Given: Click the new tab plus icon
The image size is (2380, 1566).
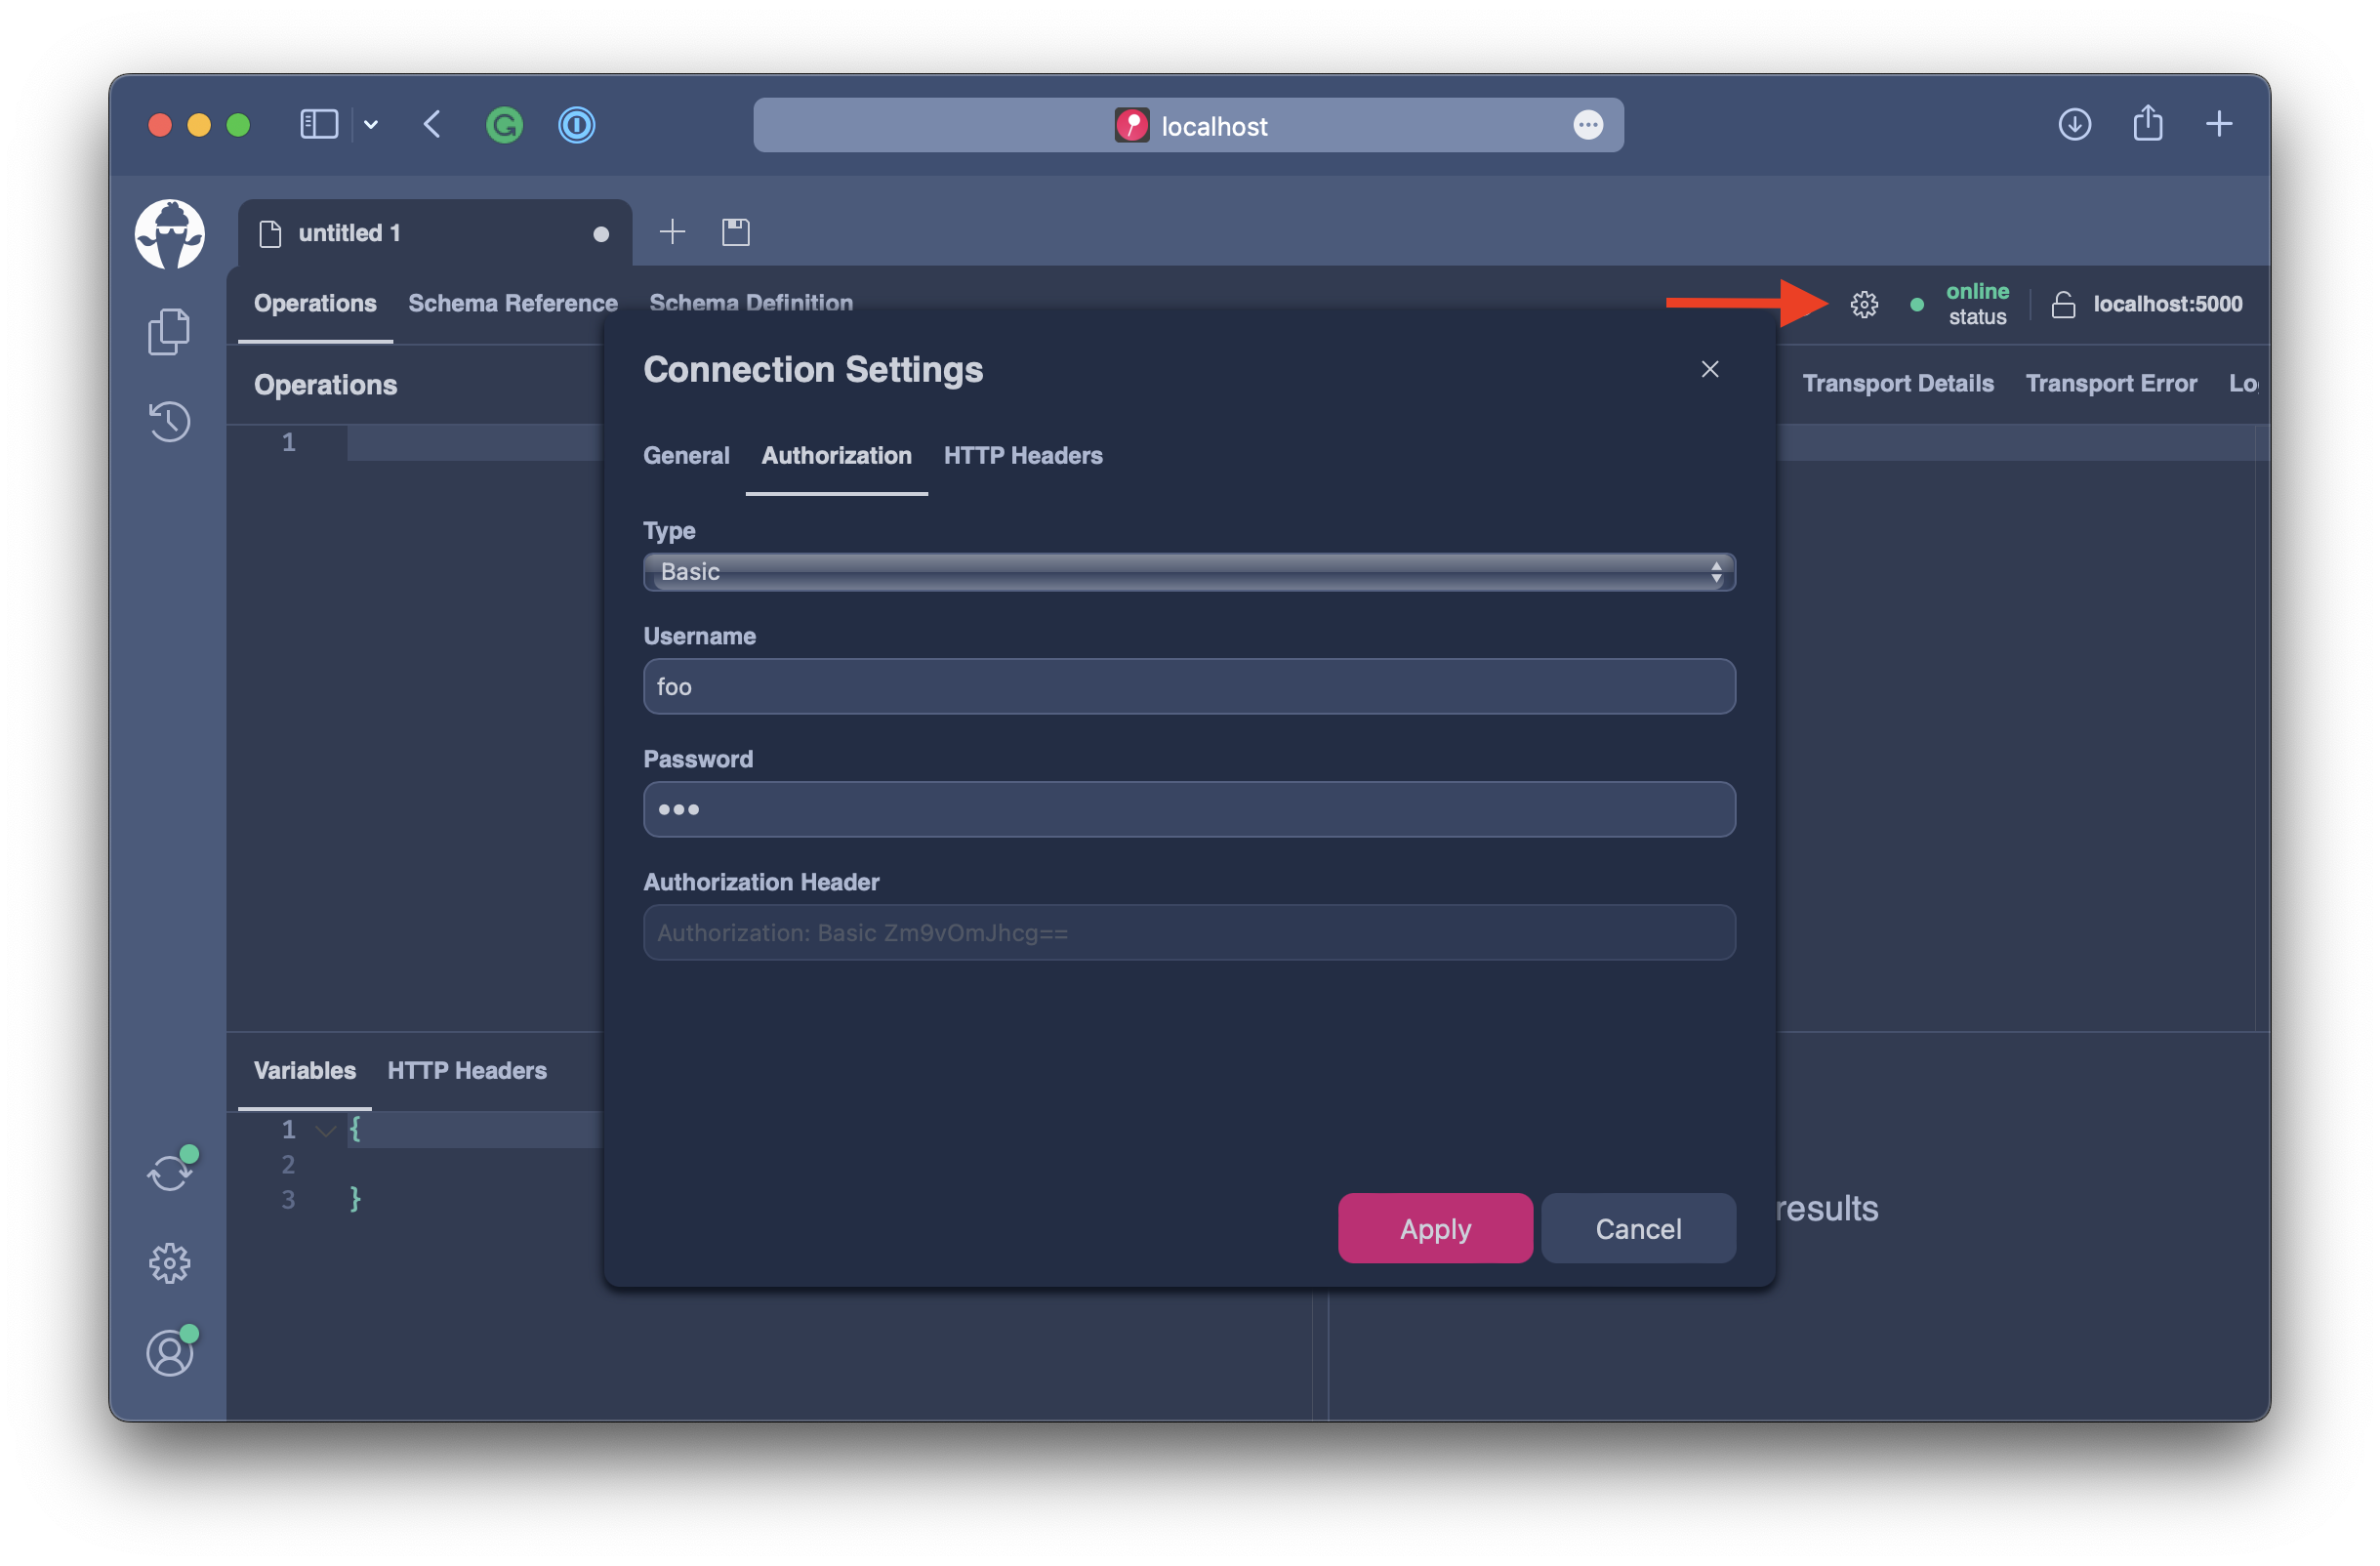Looking at the screenshot, I should (x=673, y=230).
